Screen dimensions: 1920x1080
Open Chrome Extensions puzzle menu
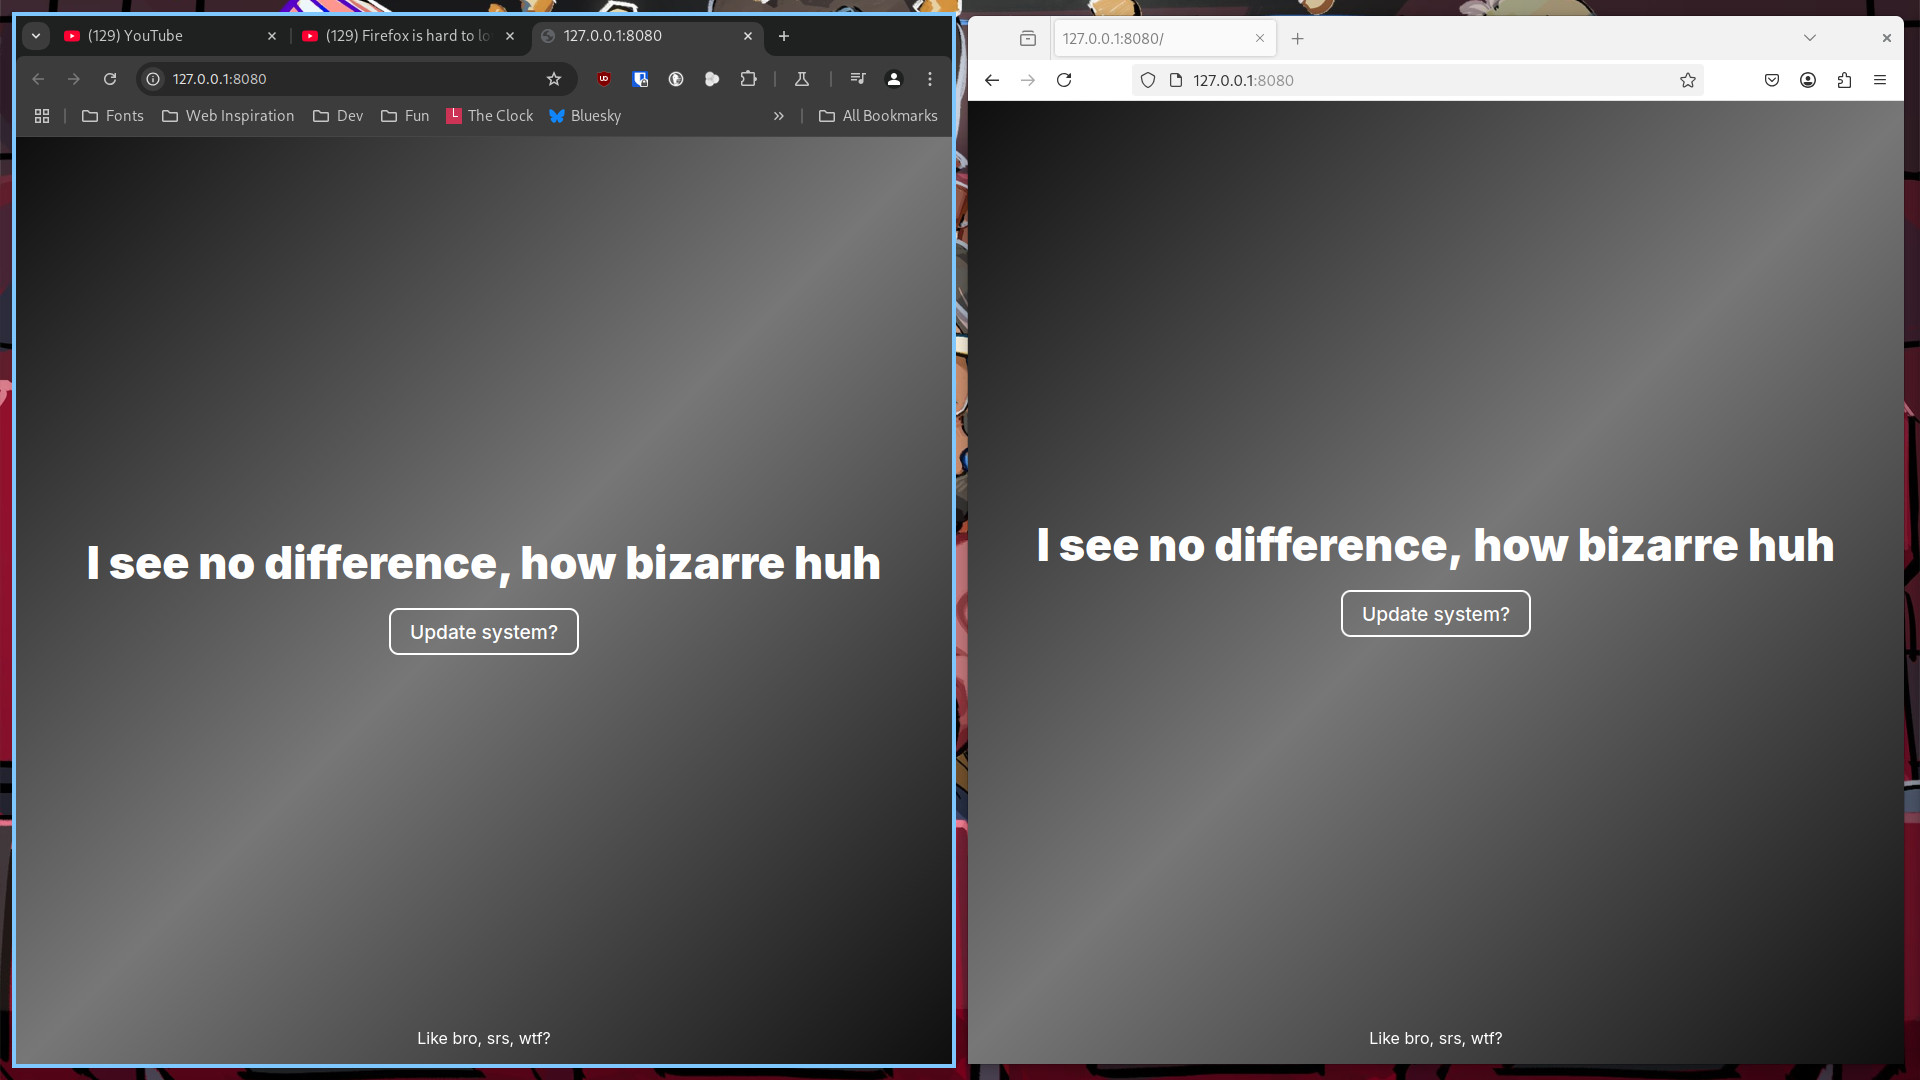click(x=748, y=79)
